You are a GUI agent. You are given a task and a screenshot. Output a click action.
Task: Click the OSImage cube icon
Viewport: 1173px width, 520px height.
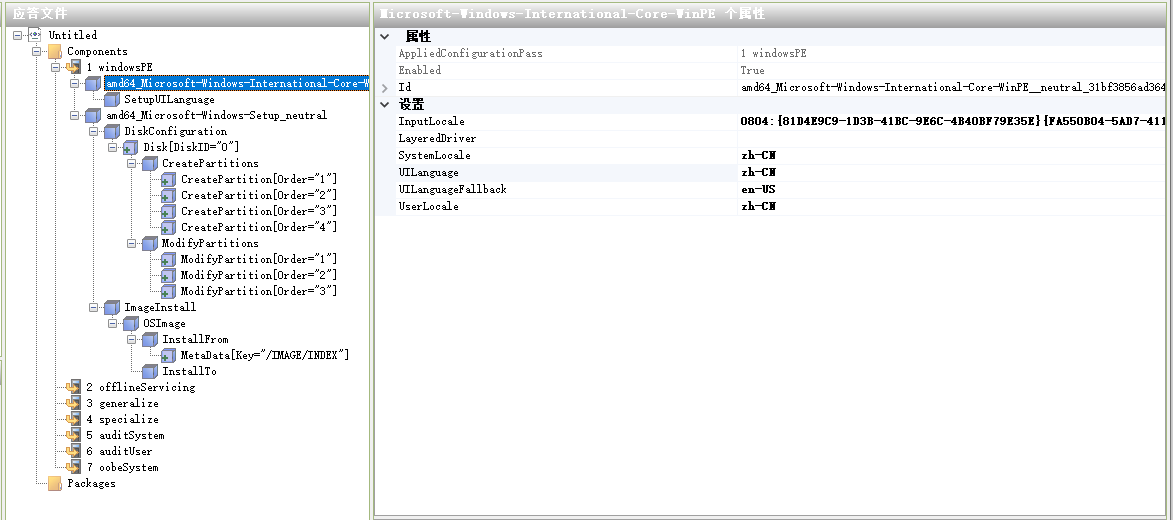click(130, 323)
